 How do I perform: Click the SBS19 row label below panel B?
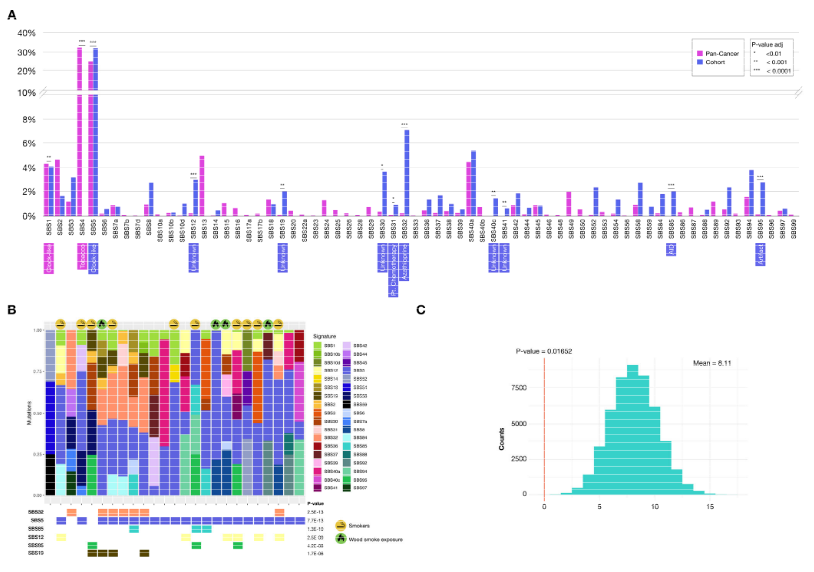click(x=36, y=554)
